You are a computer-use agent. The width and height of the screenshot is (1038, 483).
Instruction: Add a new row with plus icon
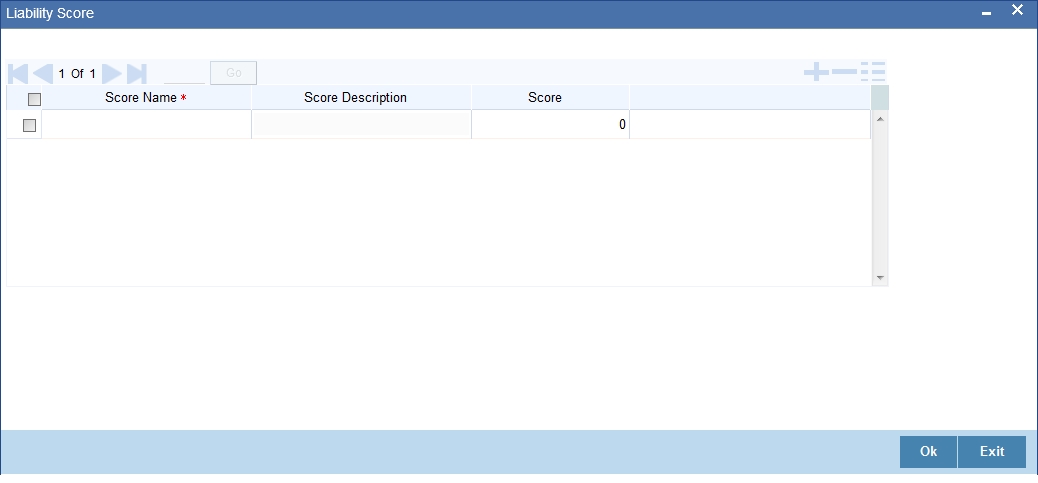[x=816, y=71]
